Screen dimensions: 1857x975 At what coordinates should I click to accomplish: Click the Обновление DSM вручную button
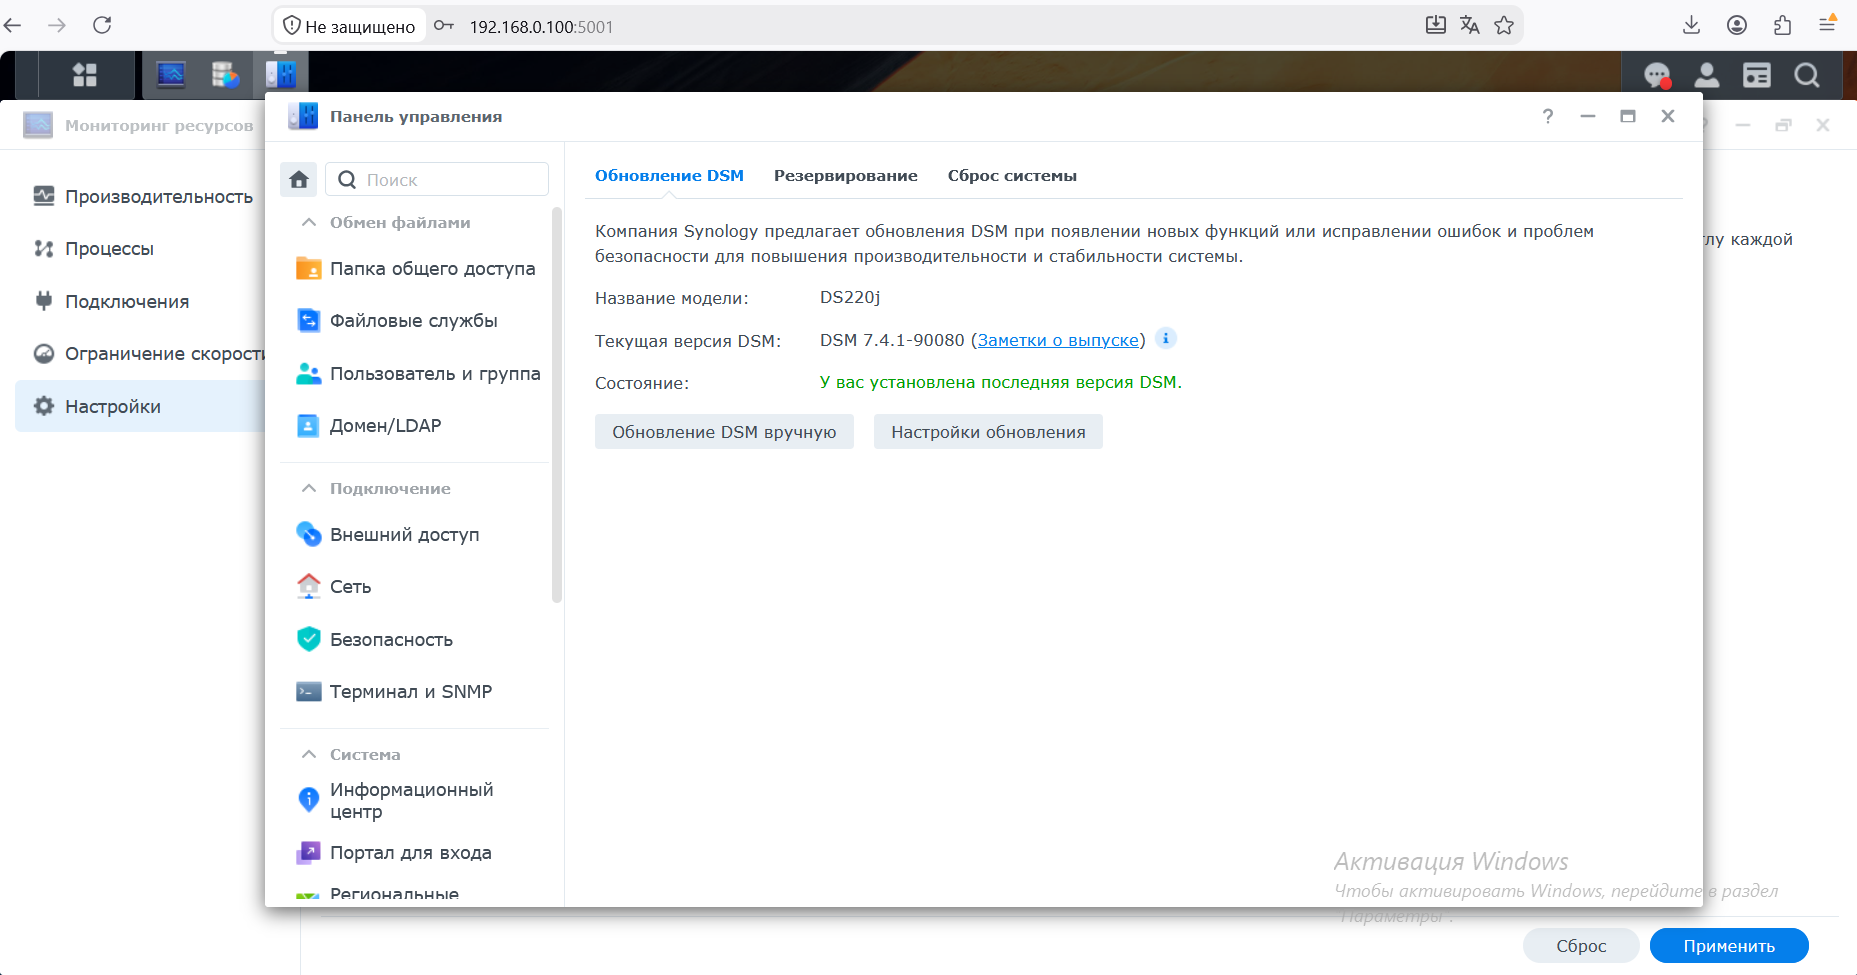(724, 432)
